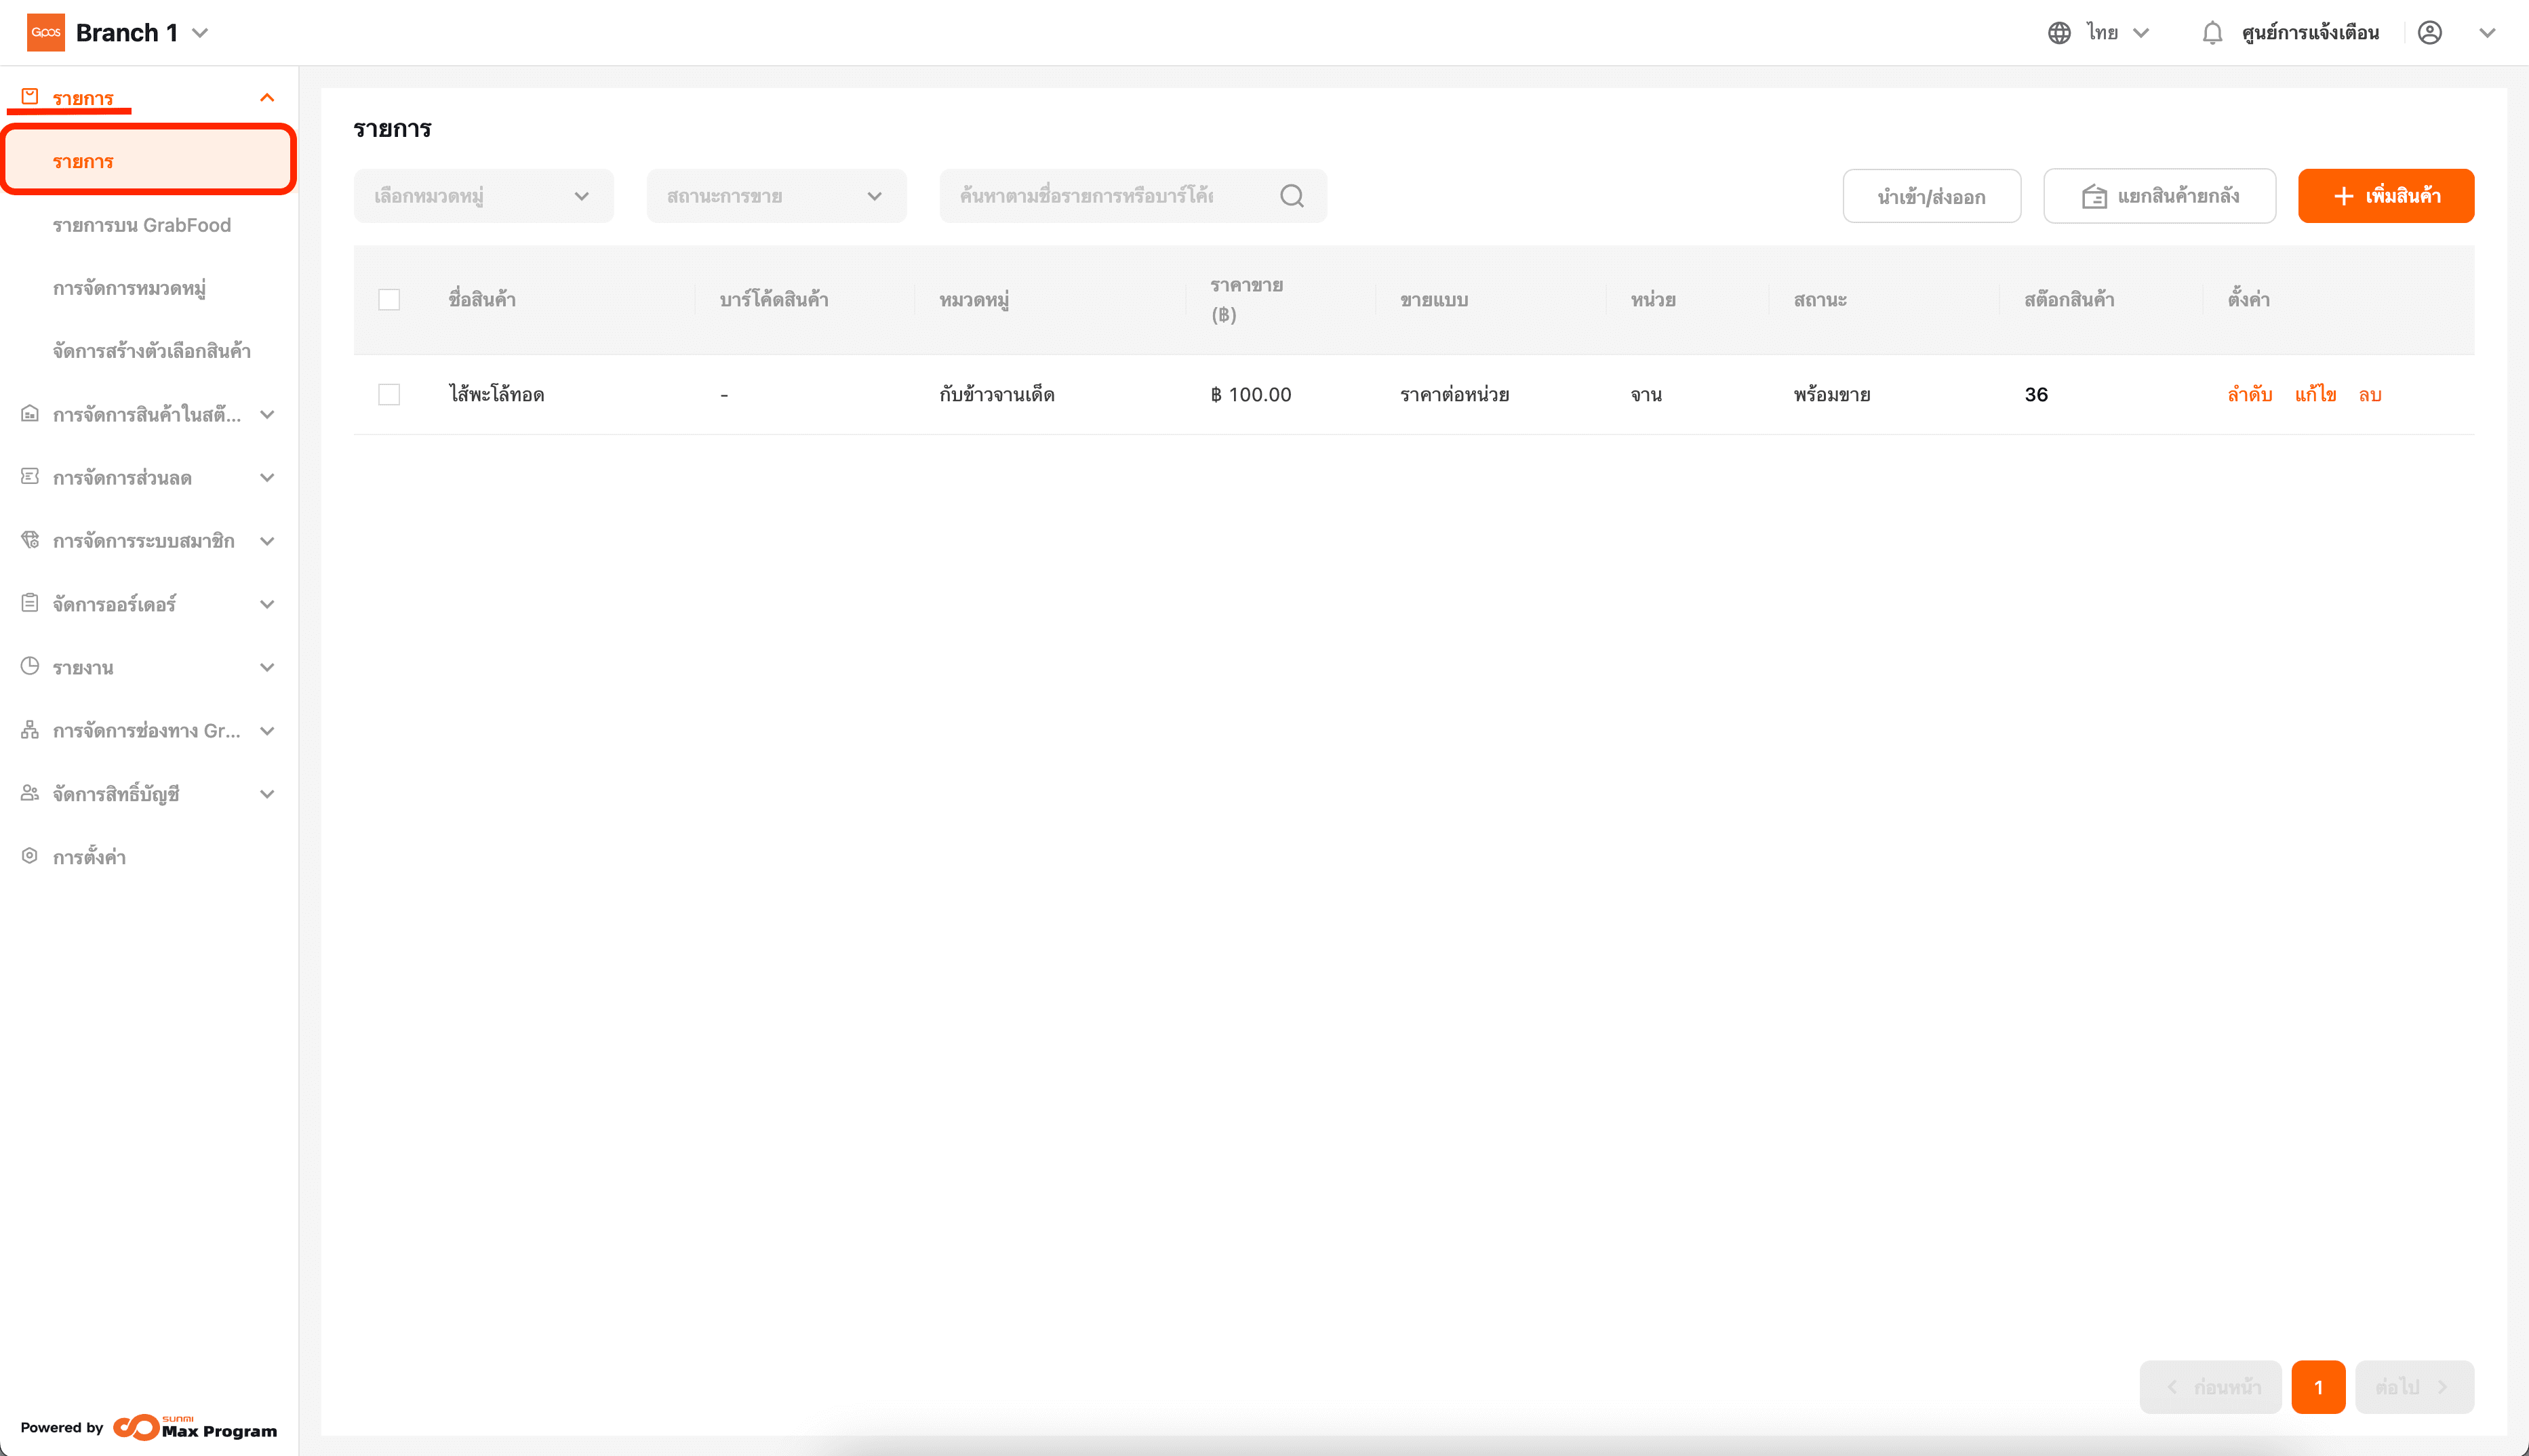Click the รายงาน clock icon in sidebar
This screenshot has width=2529, height=1456.
tap(30, 666)
